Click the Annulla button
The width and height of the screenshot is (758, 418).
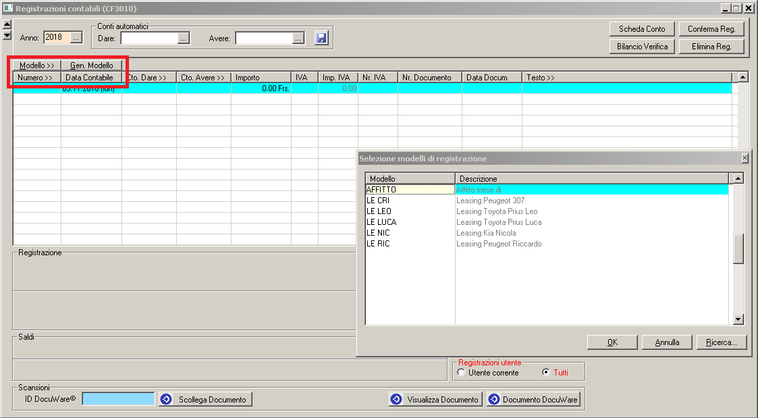click(666, 342)
